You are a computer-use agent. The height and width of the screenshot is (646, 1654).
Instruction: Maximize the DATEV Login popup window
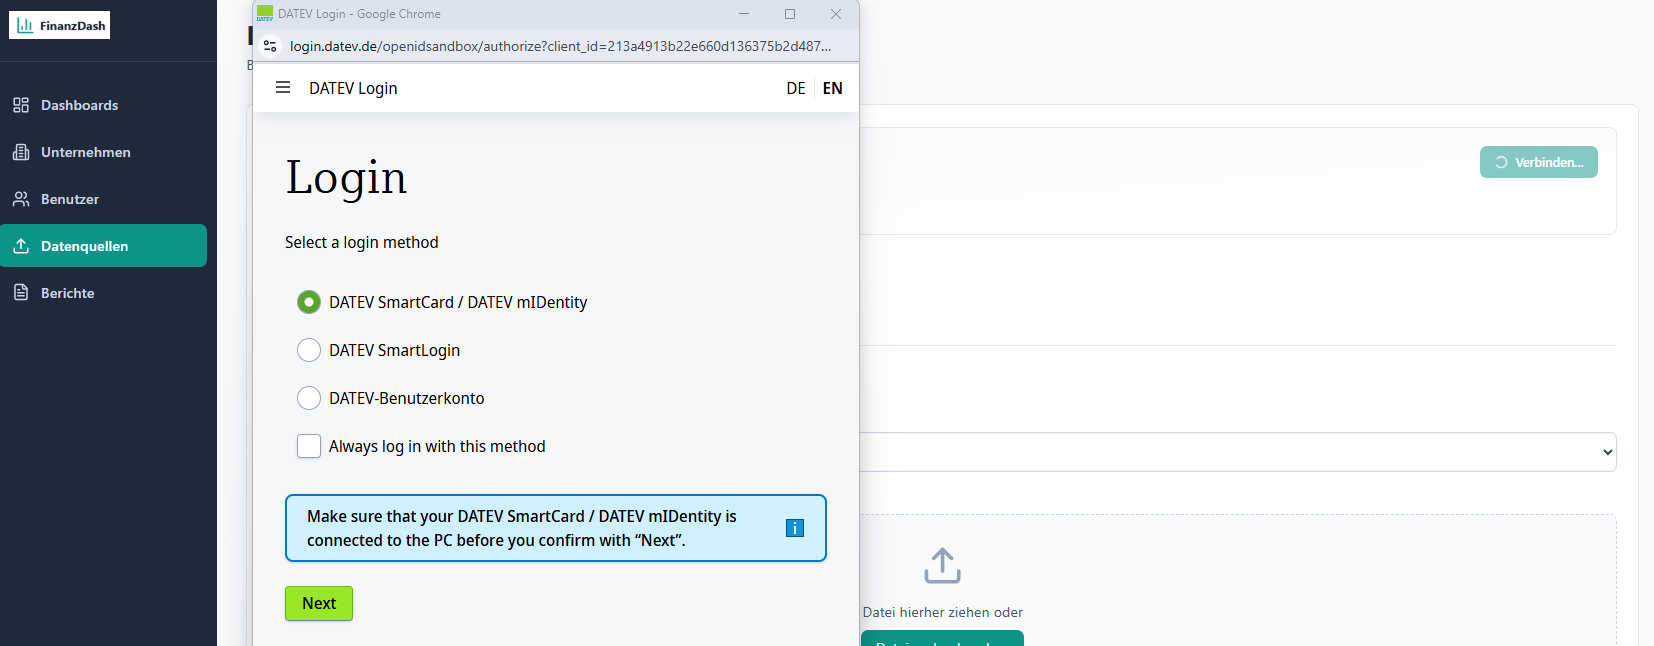point(790,14)
